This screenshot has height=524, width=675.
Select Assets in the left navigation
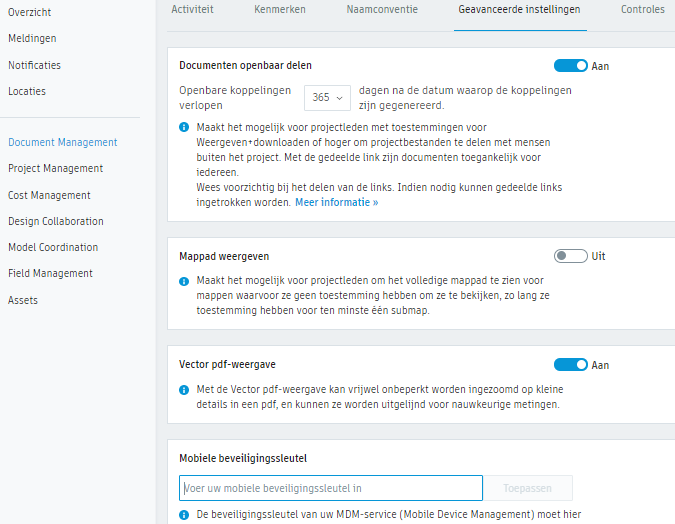[x=23, y=300]
